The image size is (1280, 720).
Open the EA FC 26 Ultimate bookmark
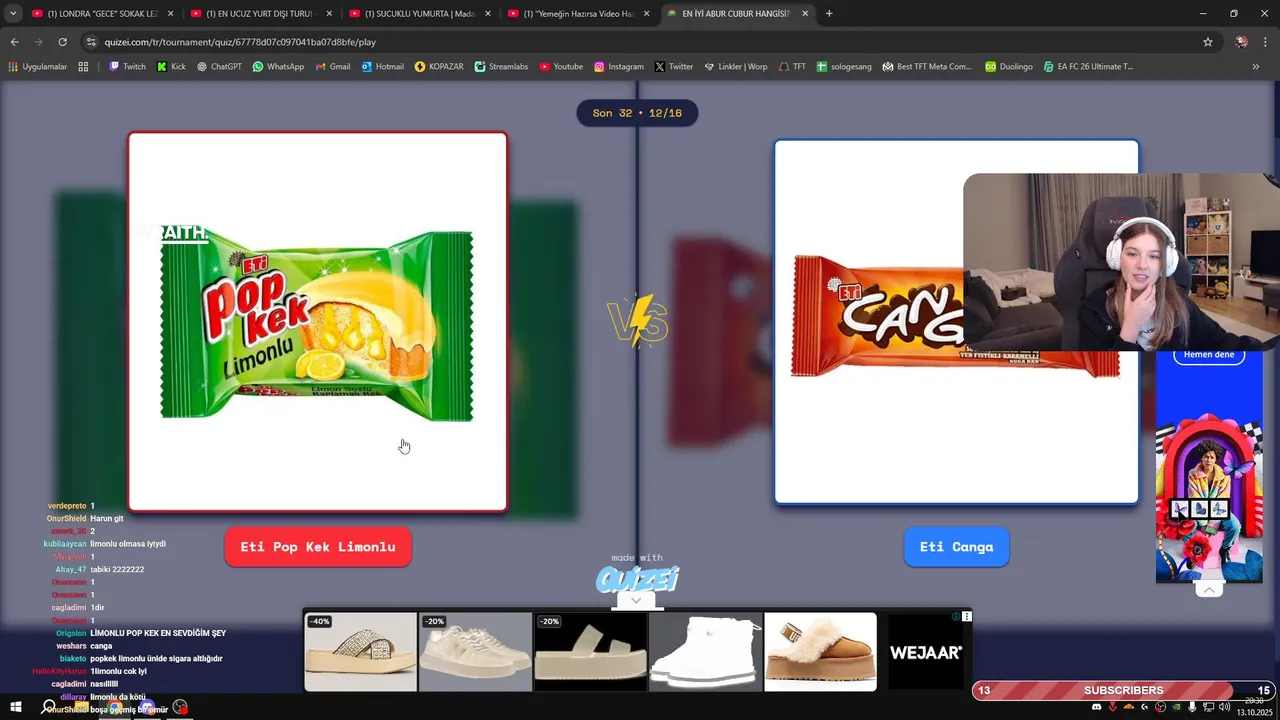pyautogui.click(x=1088, y=67)
